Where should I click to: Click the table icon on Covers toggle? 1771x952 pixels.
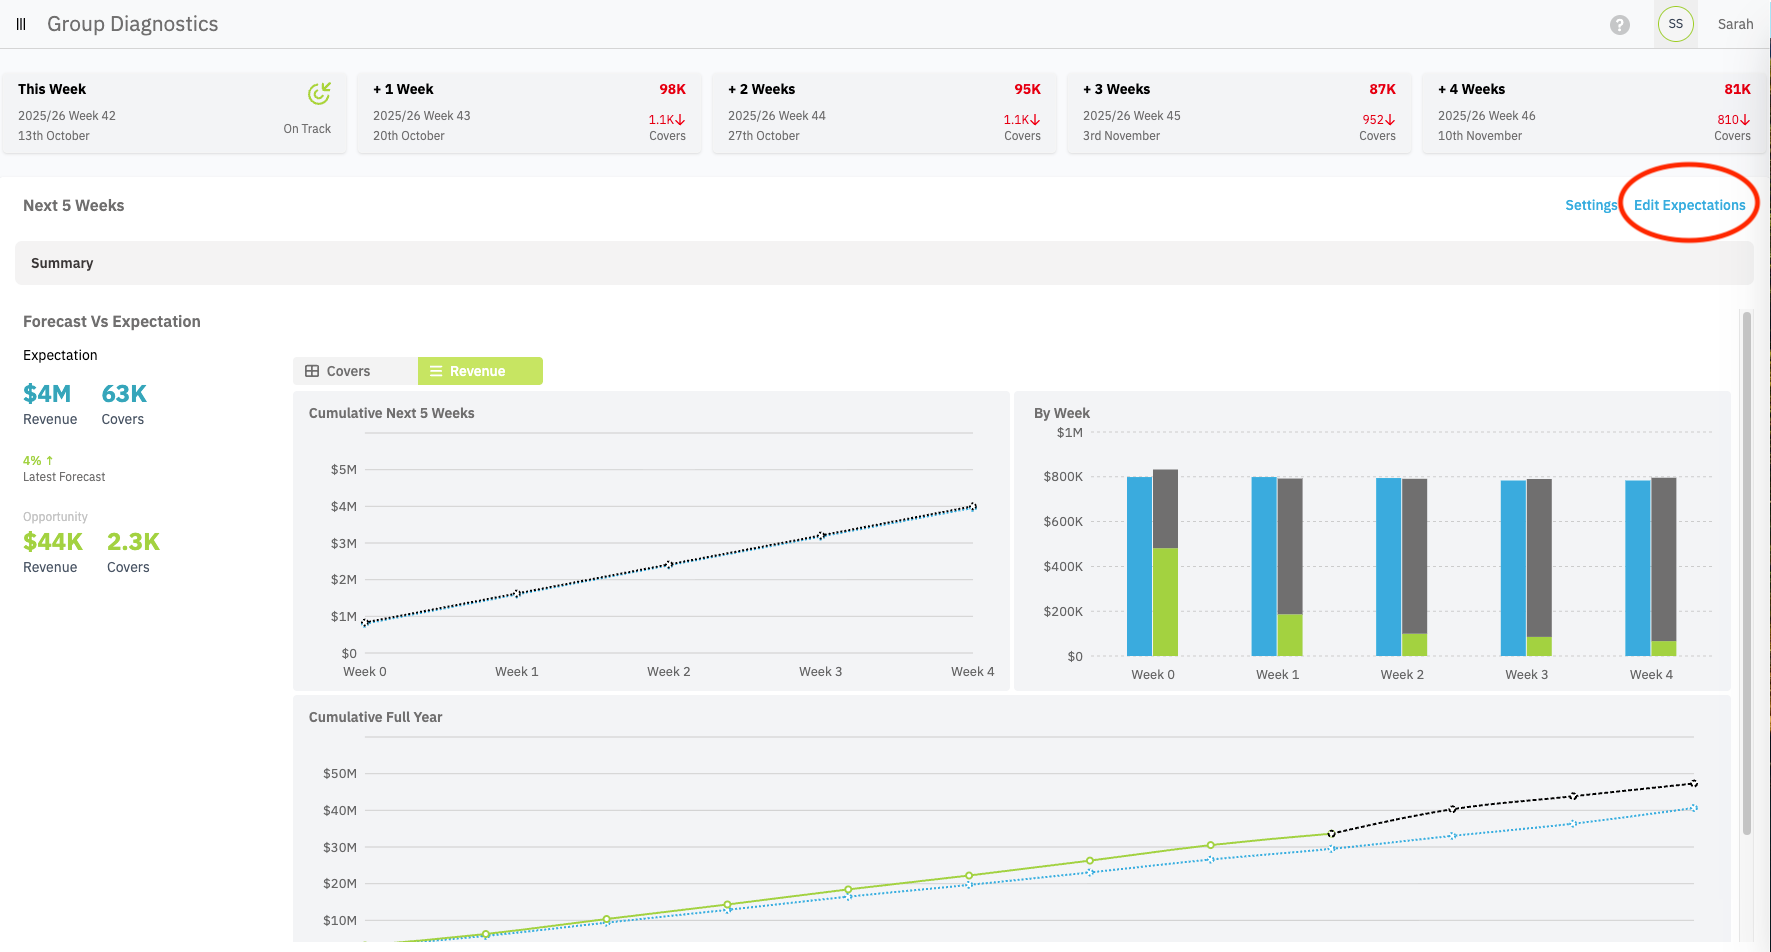click(312, 371)
